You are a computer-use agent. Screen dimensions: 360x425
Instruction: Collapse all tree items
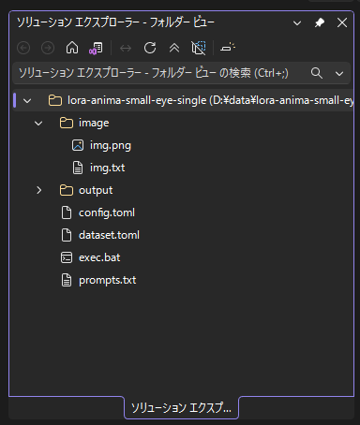click(x=174, y=48)
